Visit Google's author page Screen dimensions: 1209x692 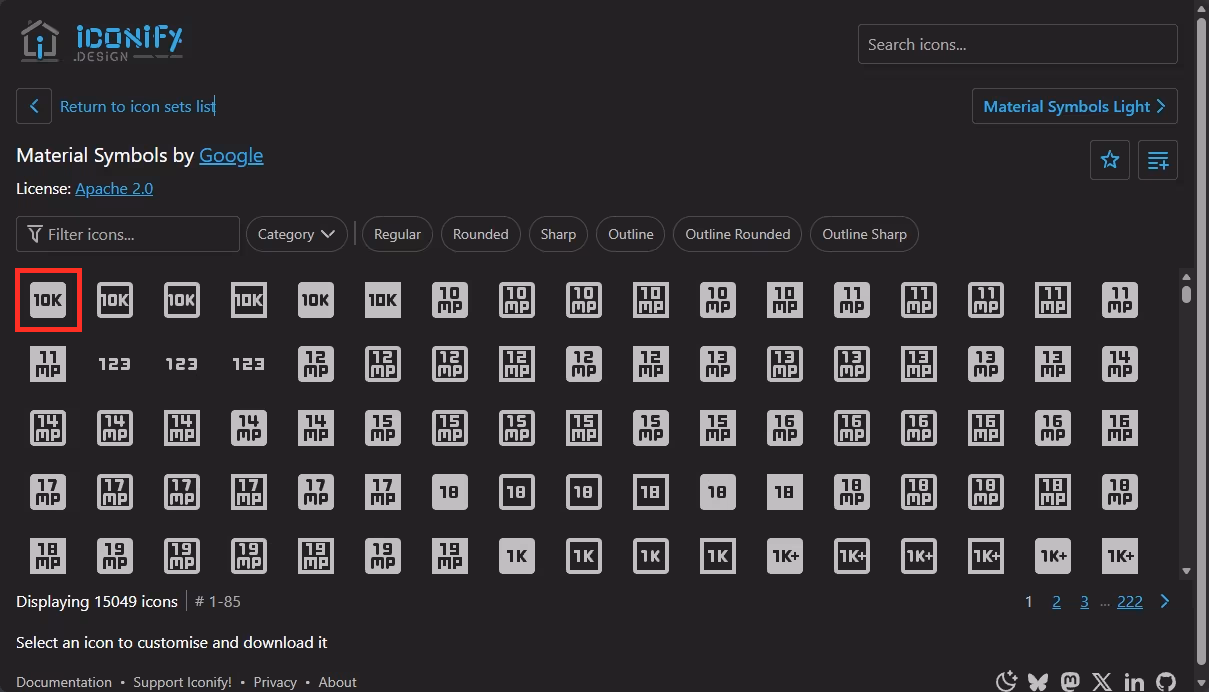point(231,155)
